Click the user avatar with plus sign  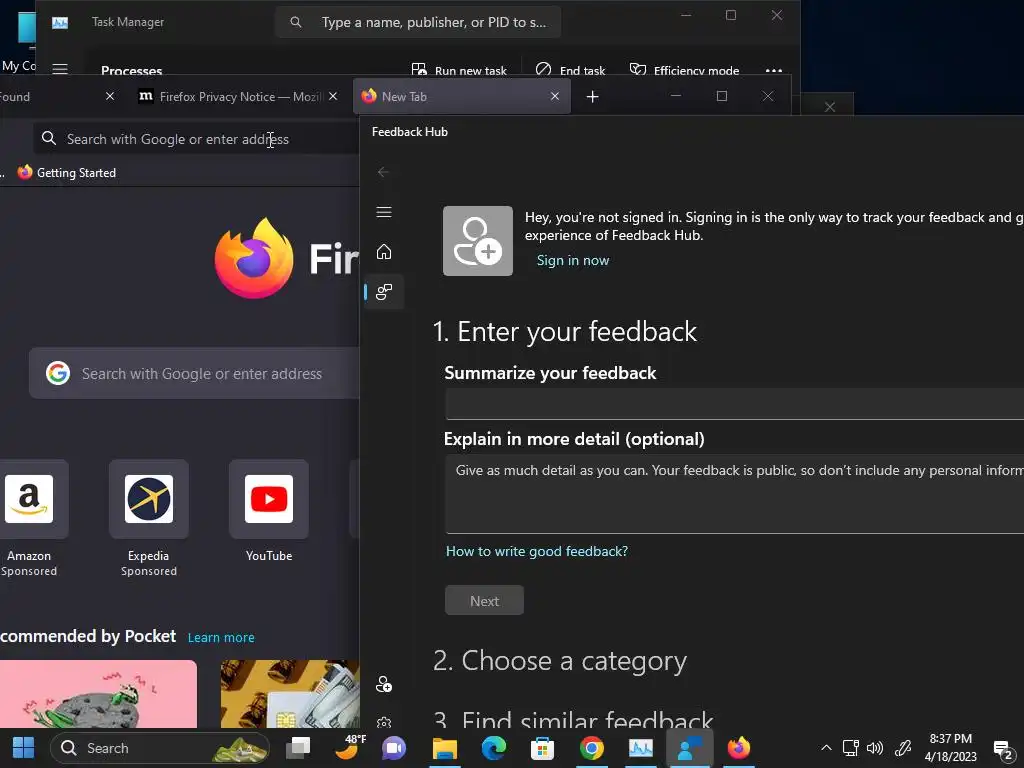(x=478, y=241)
